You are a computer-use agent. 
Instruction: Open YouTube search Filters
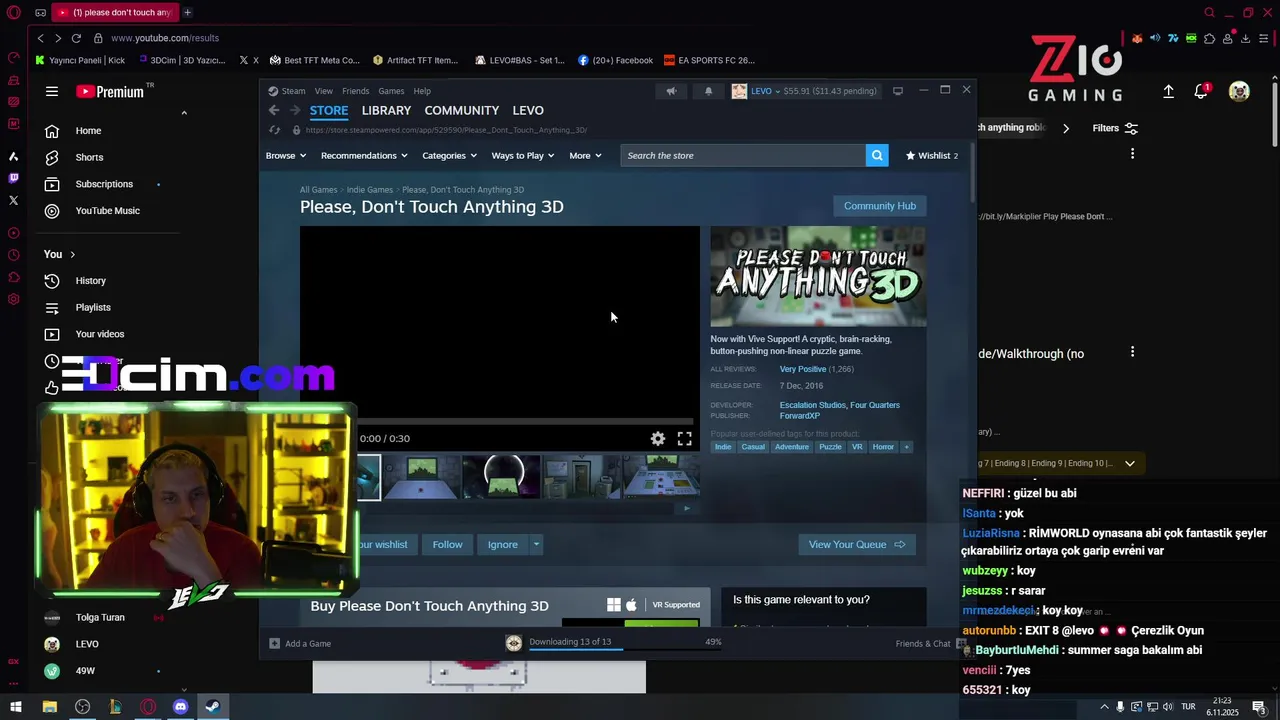pos(1115,128)
